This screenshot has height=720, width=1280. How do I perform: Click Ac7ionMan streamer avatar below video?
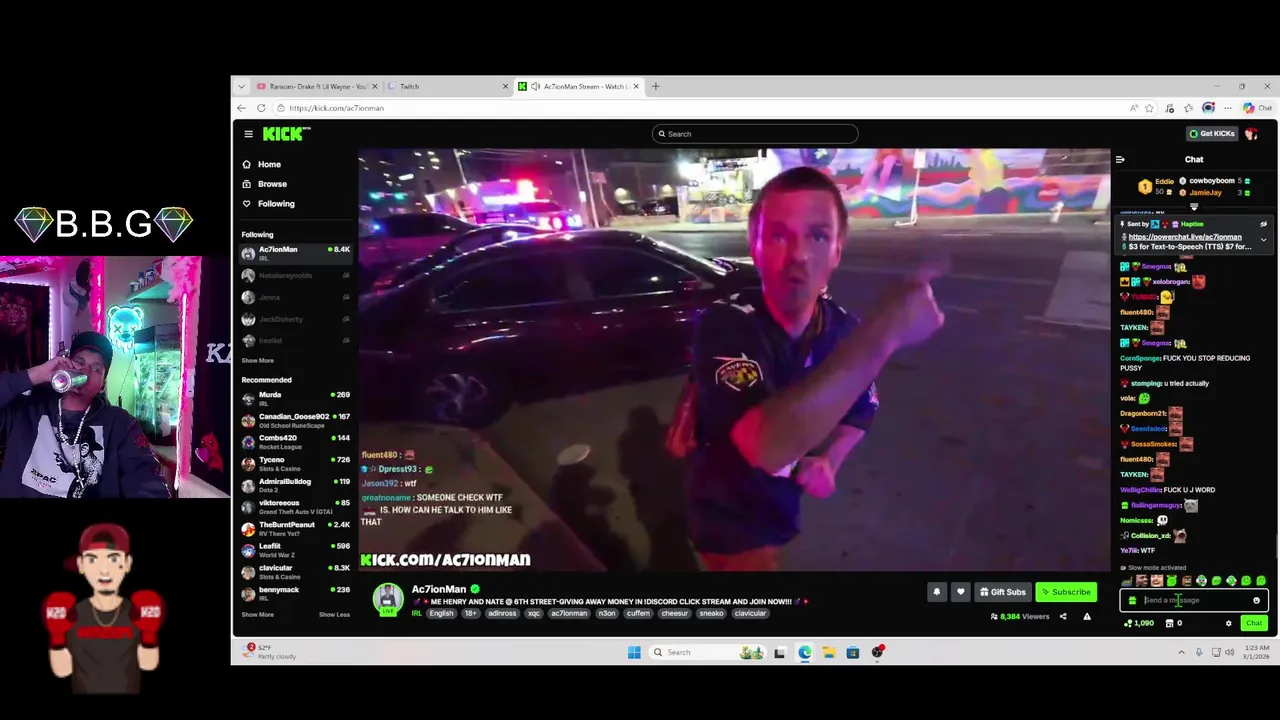388,599
